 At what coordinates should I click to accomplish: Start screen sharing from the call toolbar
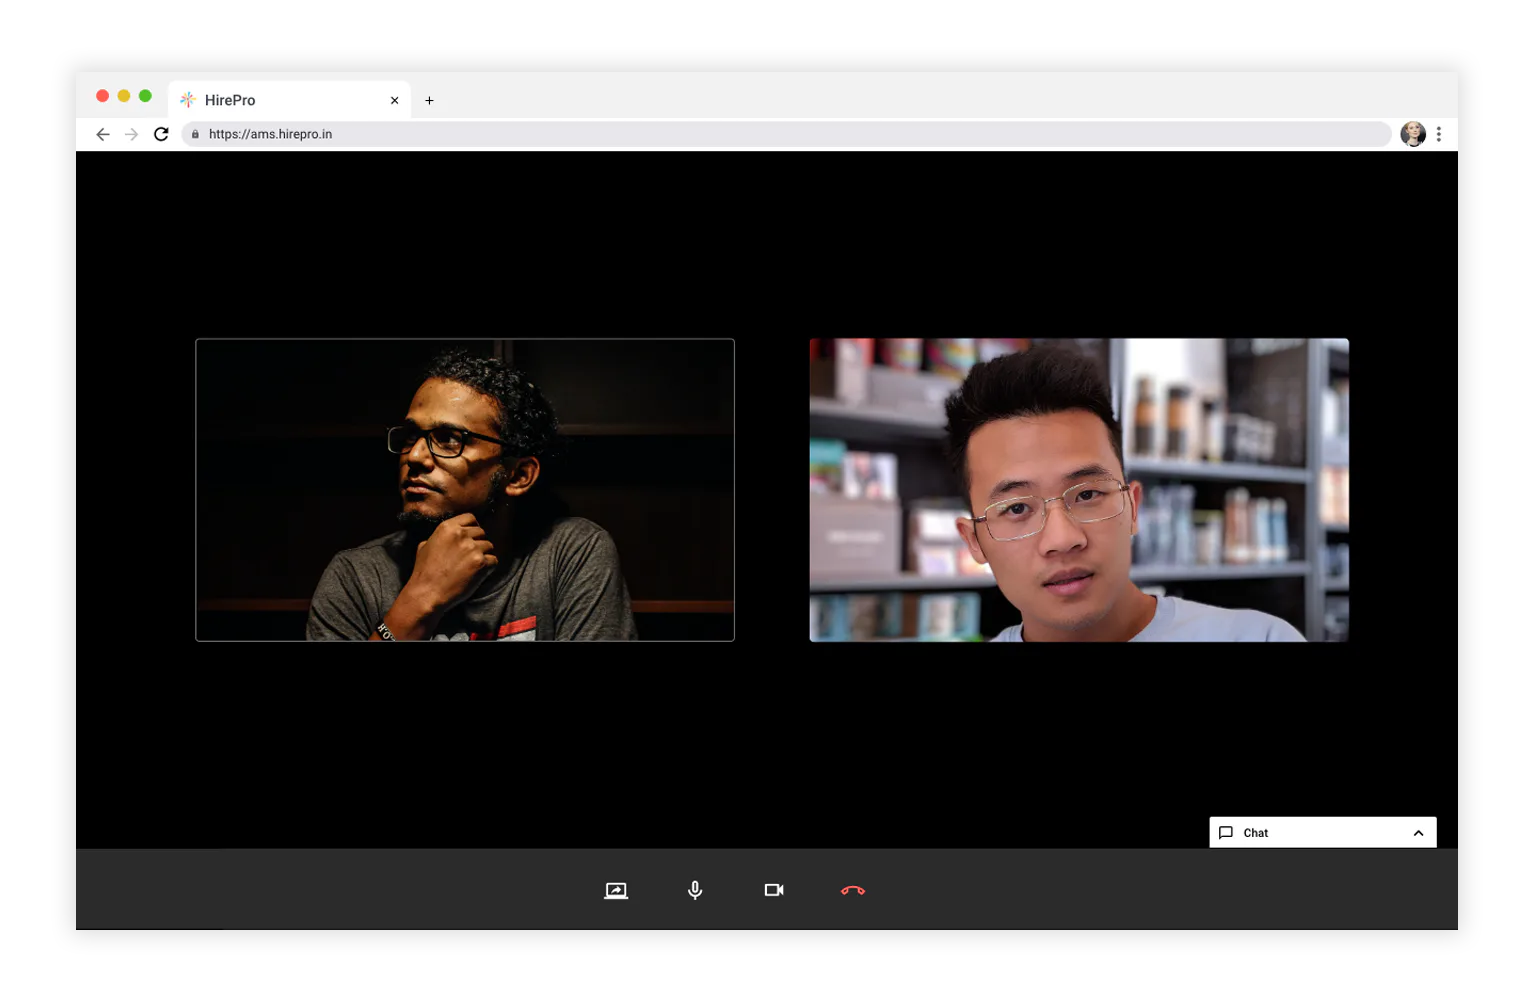pyautogui.click(x=616, y=890)
